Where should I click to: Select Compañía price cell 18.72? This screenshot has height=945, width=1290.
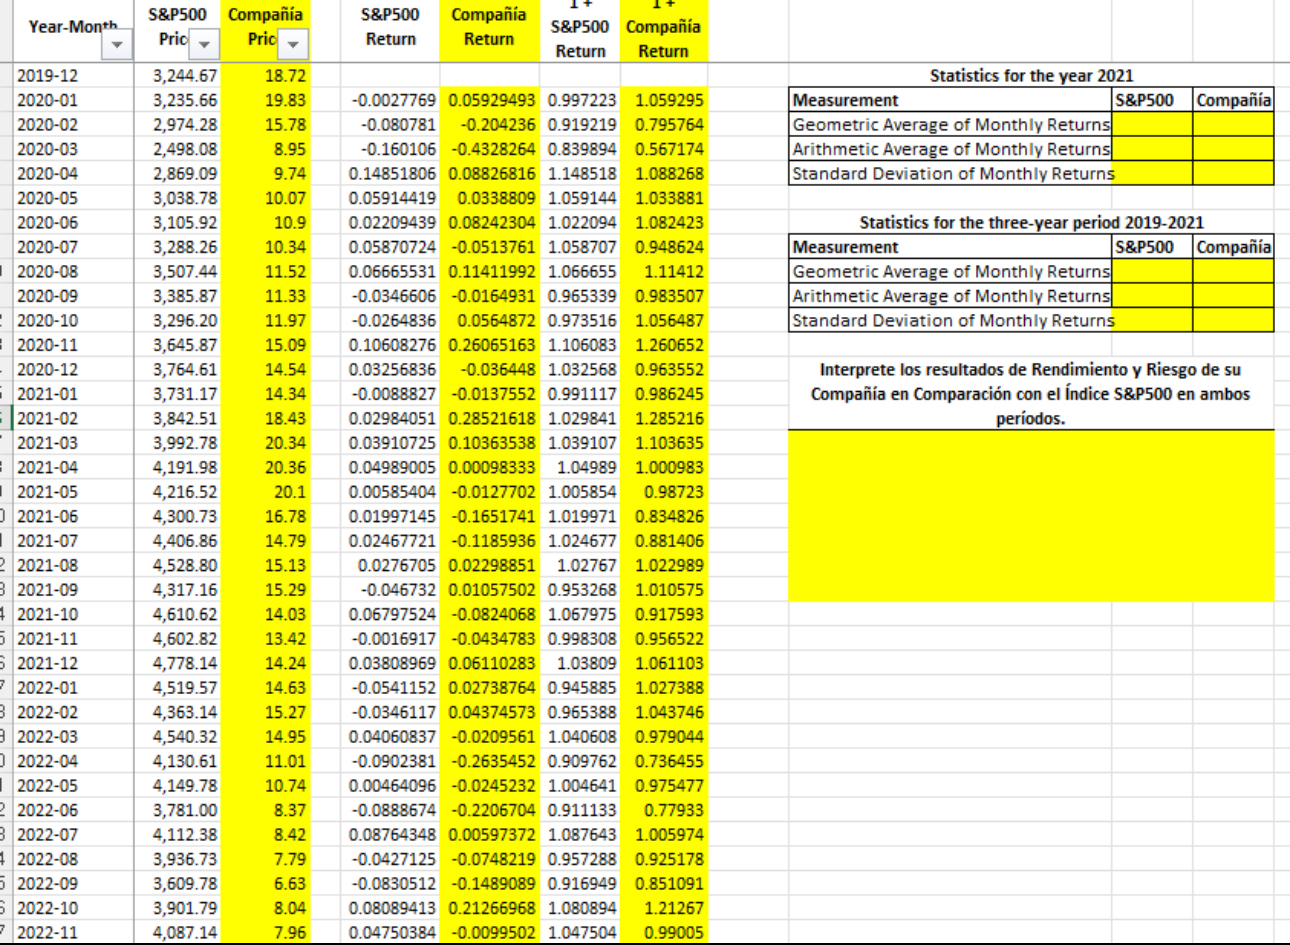tap(266, 75)
